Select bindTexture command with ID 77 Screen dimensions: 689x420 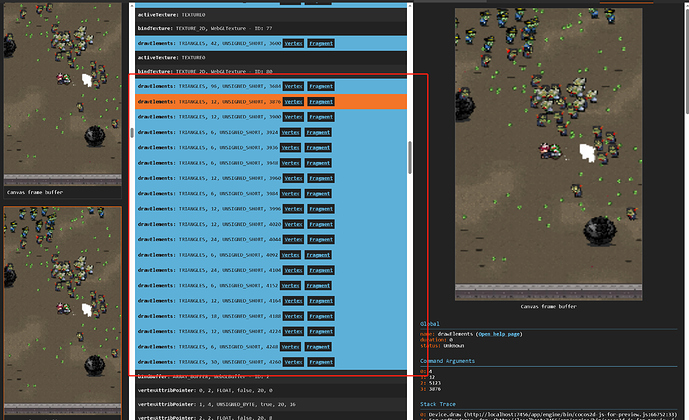[x=271, y=28]
